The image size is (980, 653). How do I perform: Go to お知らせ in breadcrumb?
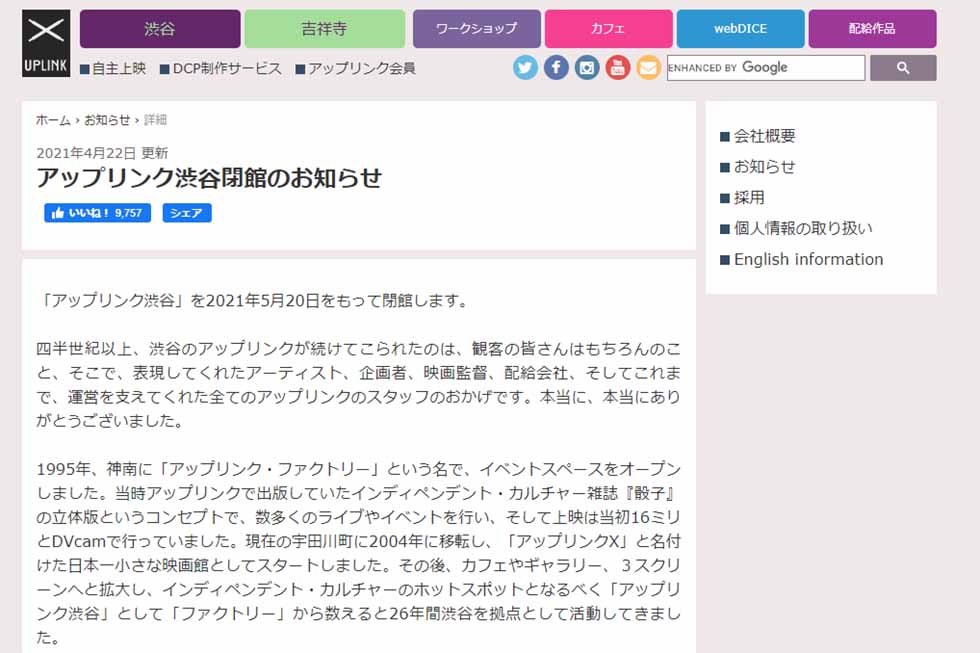(x=107, y=120)
